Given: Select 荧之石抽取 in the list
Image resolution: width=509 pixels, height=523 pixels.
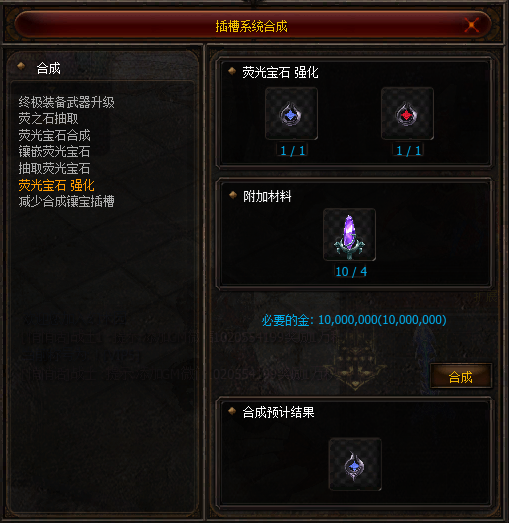Looking at the screenshot, I should coord(48,118).
